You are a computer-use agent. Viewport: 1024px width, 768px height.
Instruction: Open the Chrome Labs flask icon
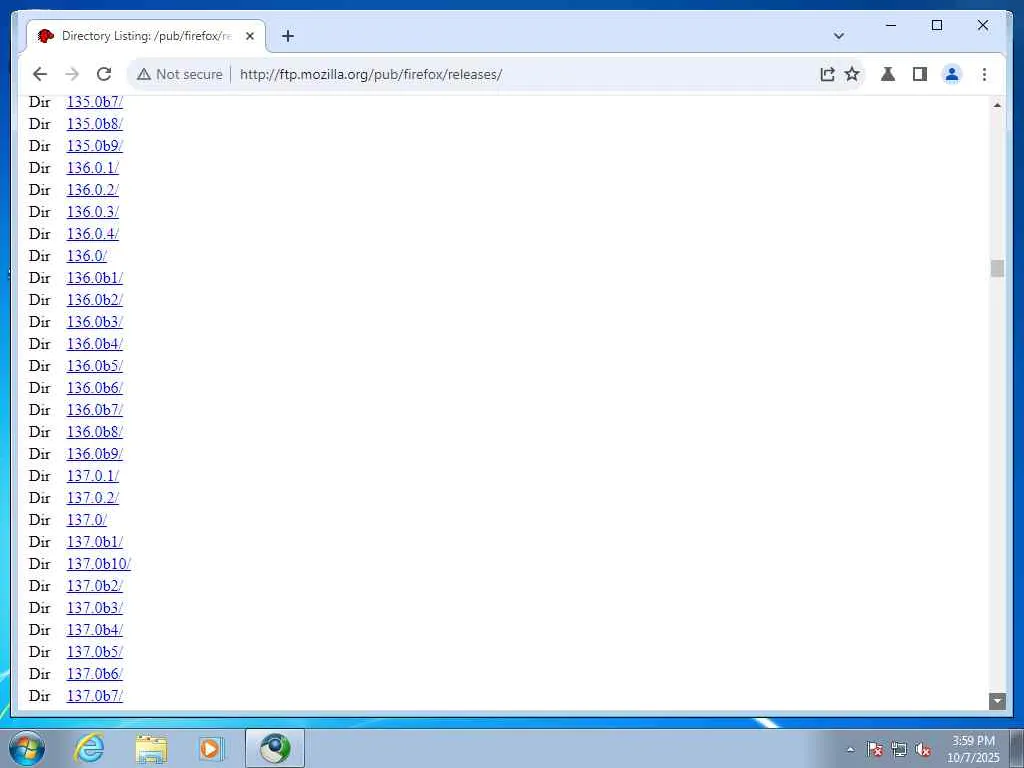888,74
